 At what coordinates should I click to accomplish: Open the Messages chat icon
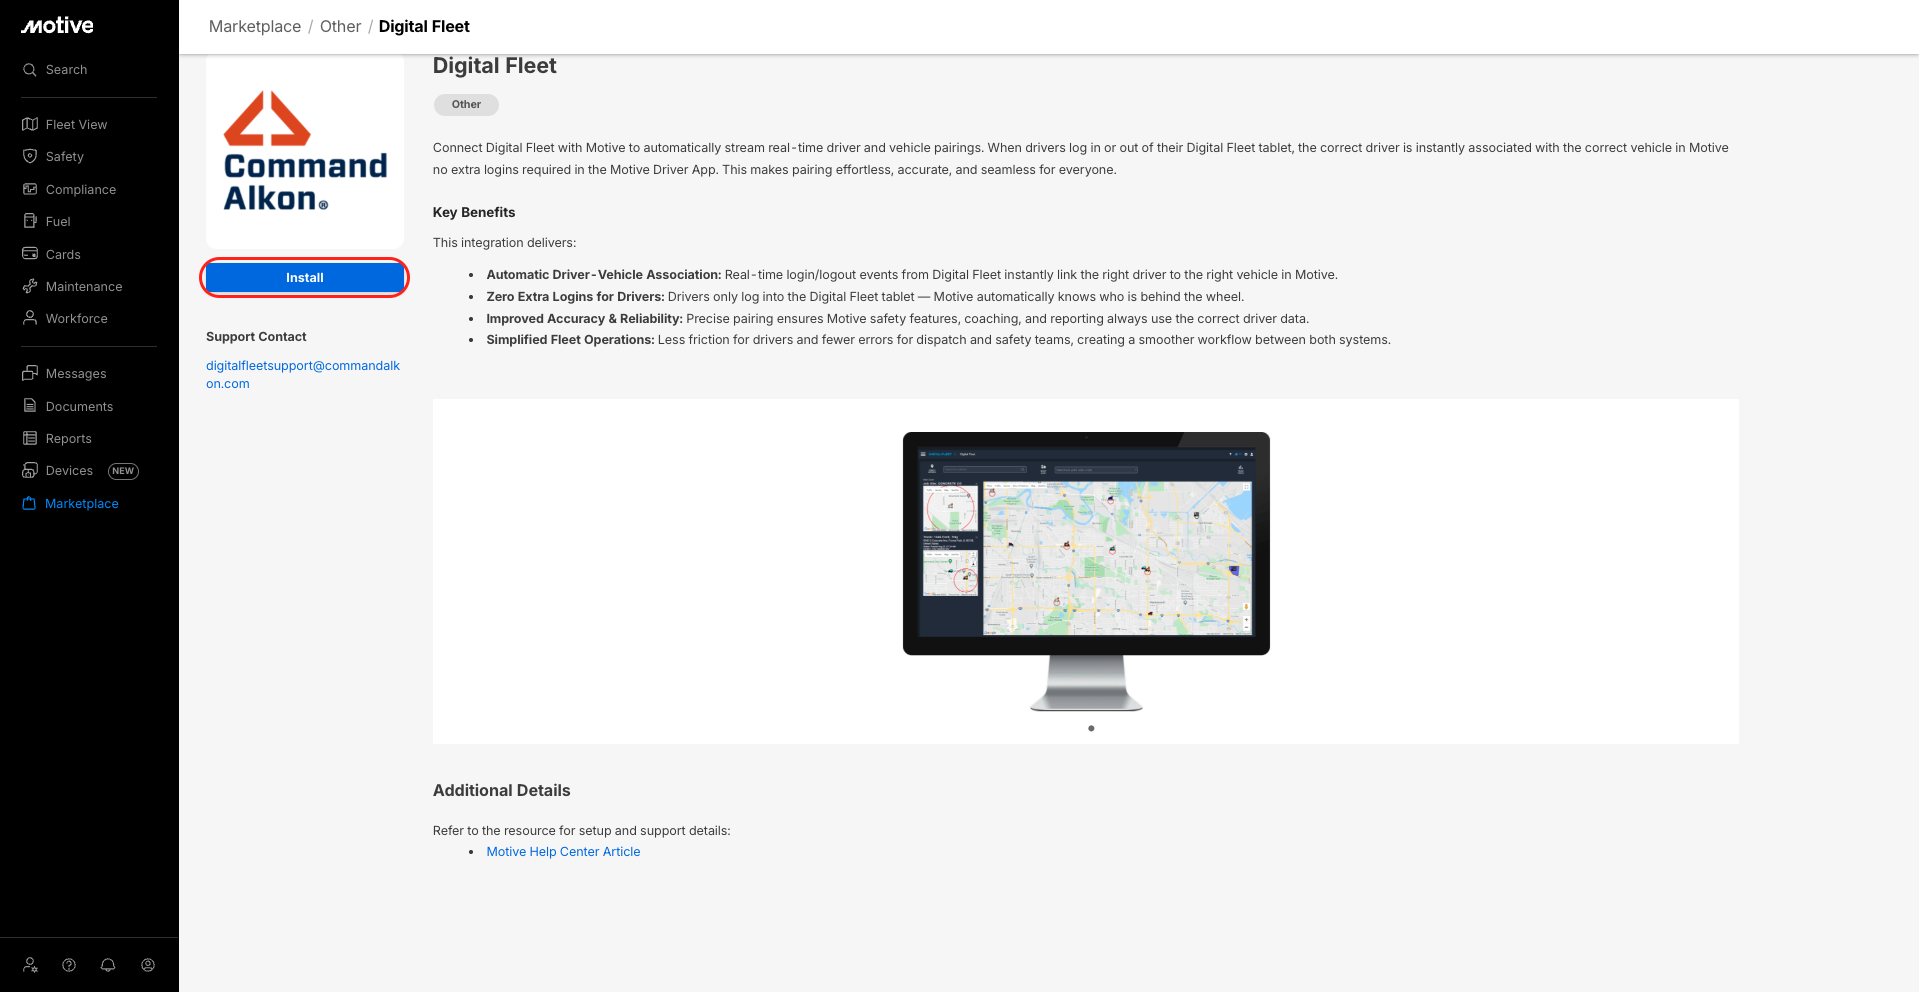(30, 373)
